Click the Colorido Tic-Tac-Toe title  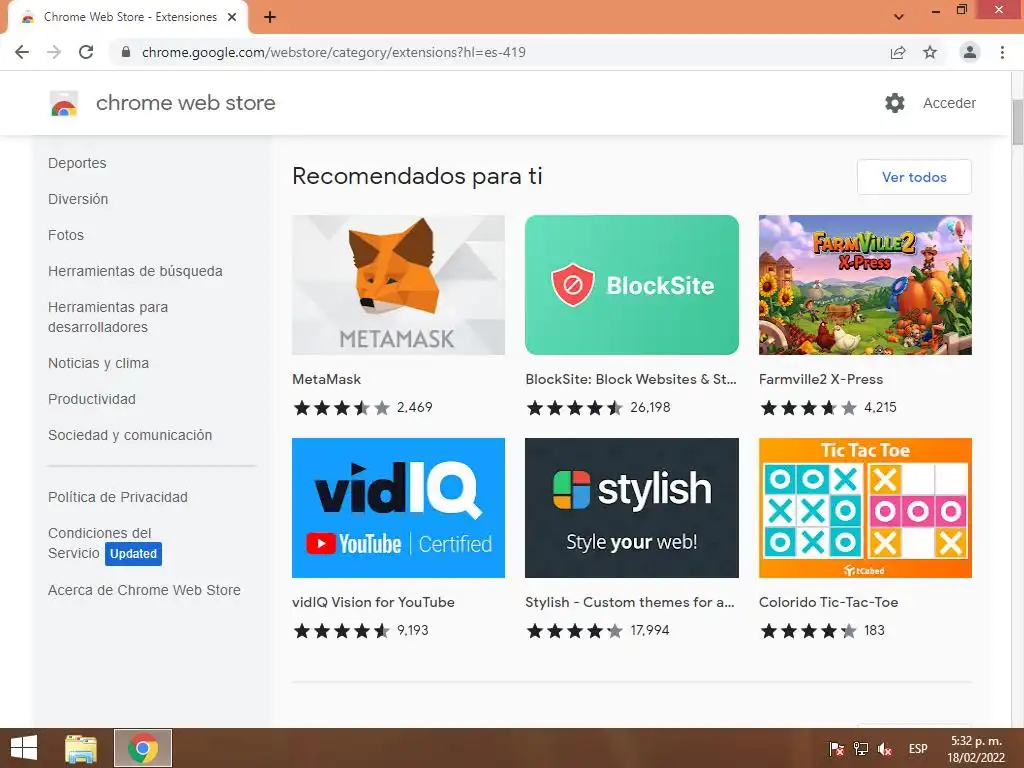(x=829, y=602)
